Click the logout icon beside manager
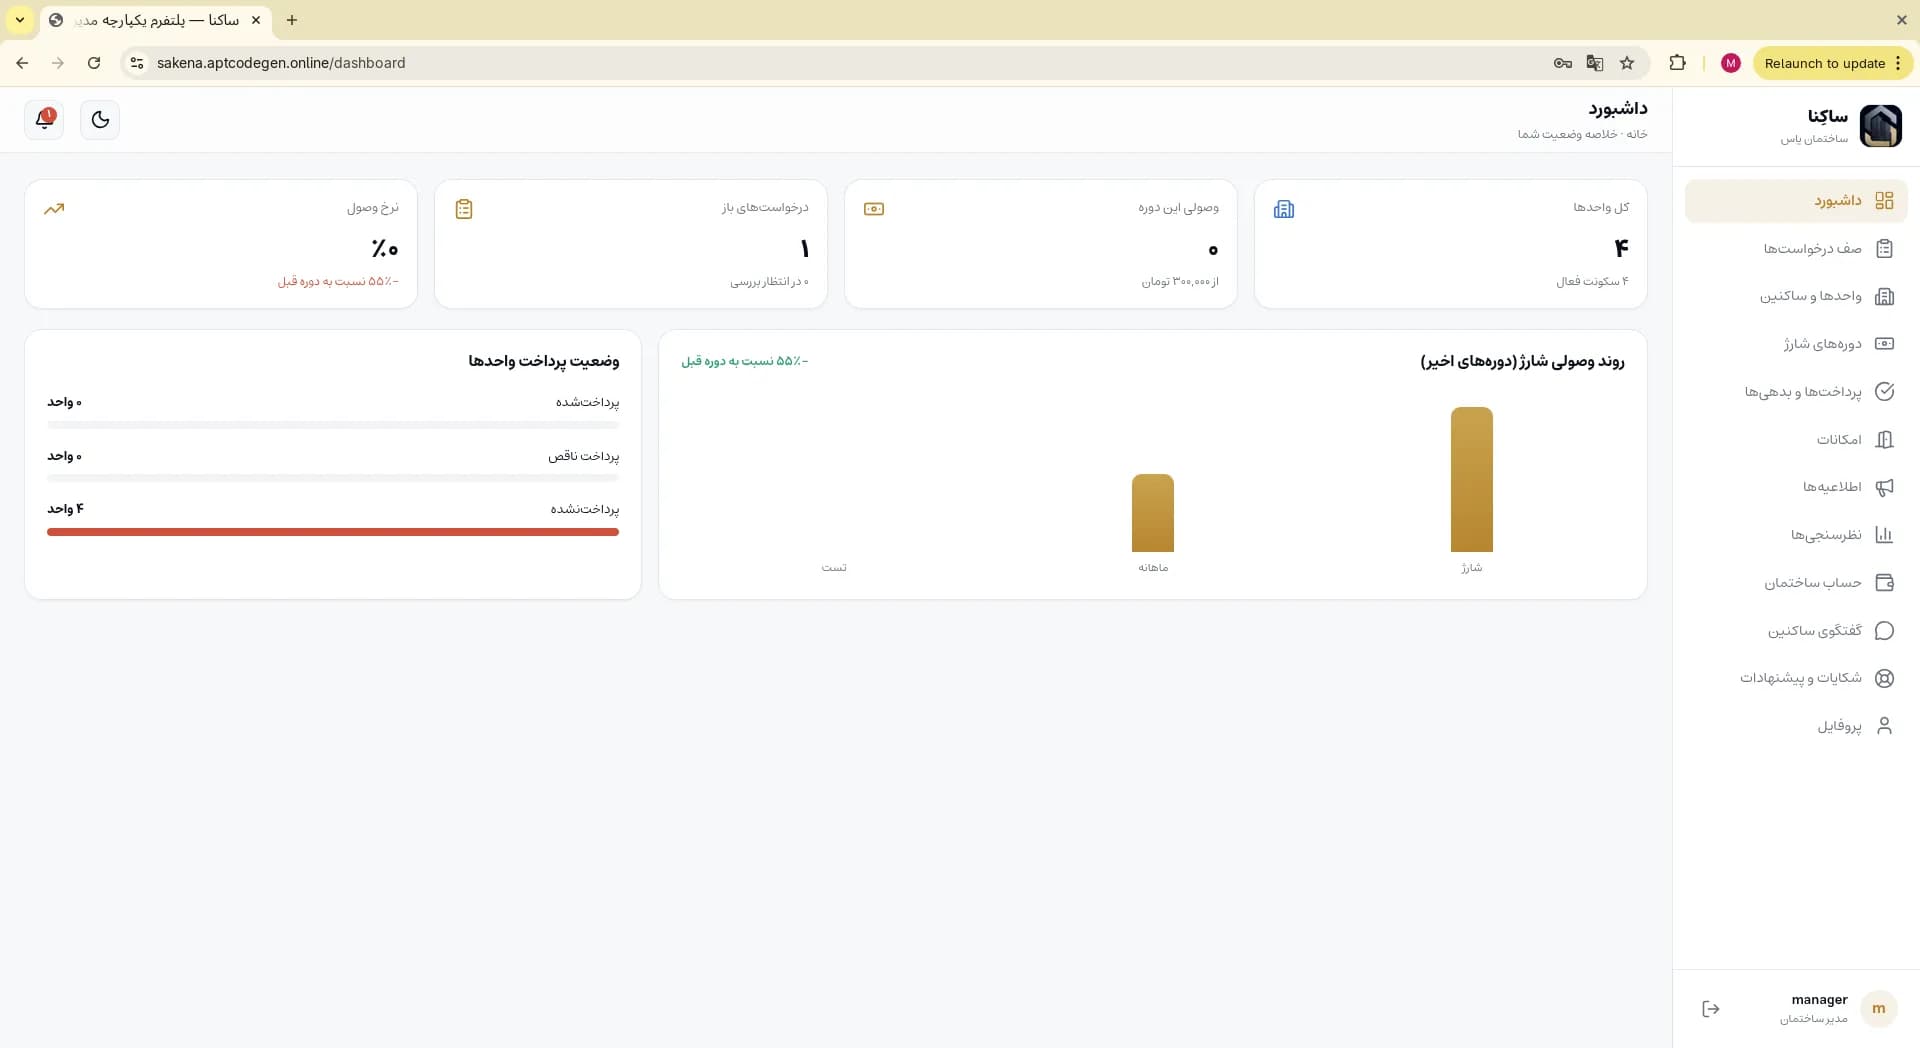The image size is (1920, 1048). click(1711, 1009)
